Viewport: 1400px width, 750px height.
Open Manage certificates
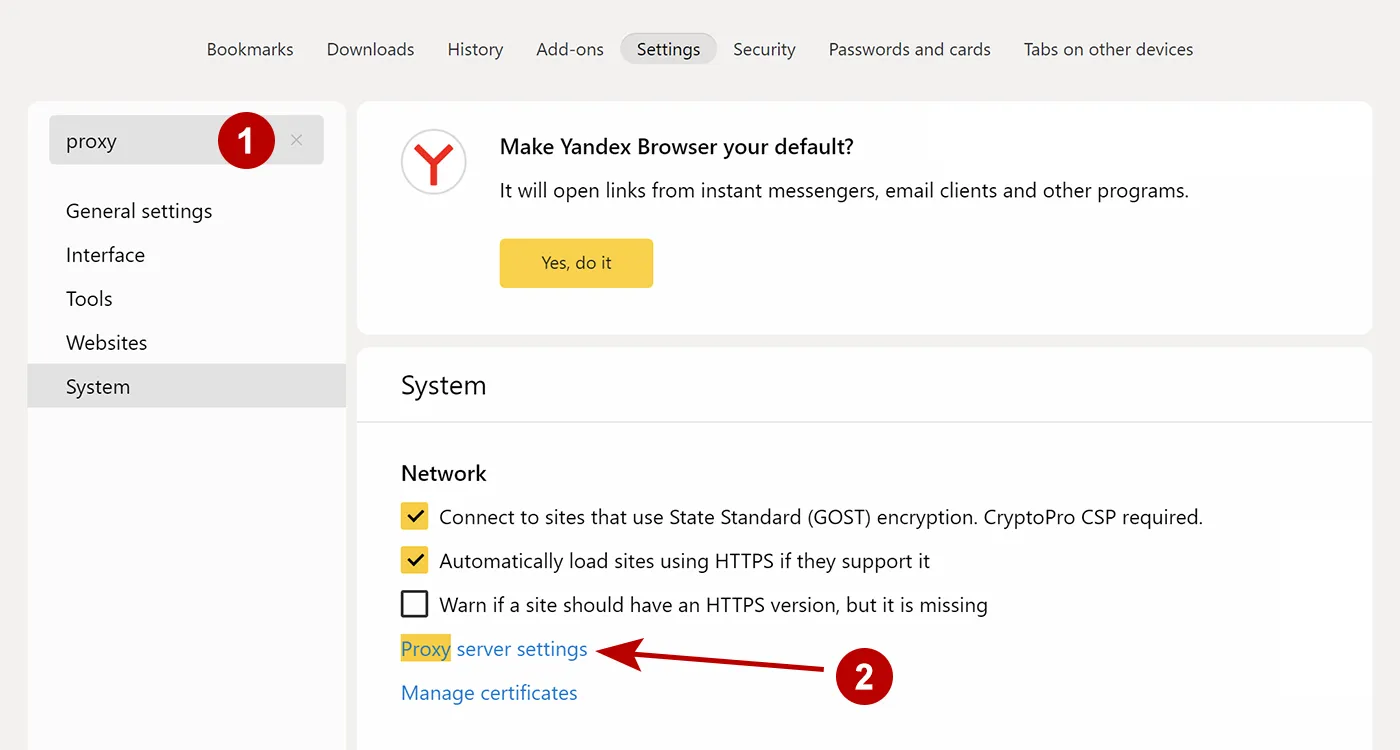tap(489, 692)
